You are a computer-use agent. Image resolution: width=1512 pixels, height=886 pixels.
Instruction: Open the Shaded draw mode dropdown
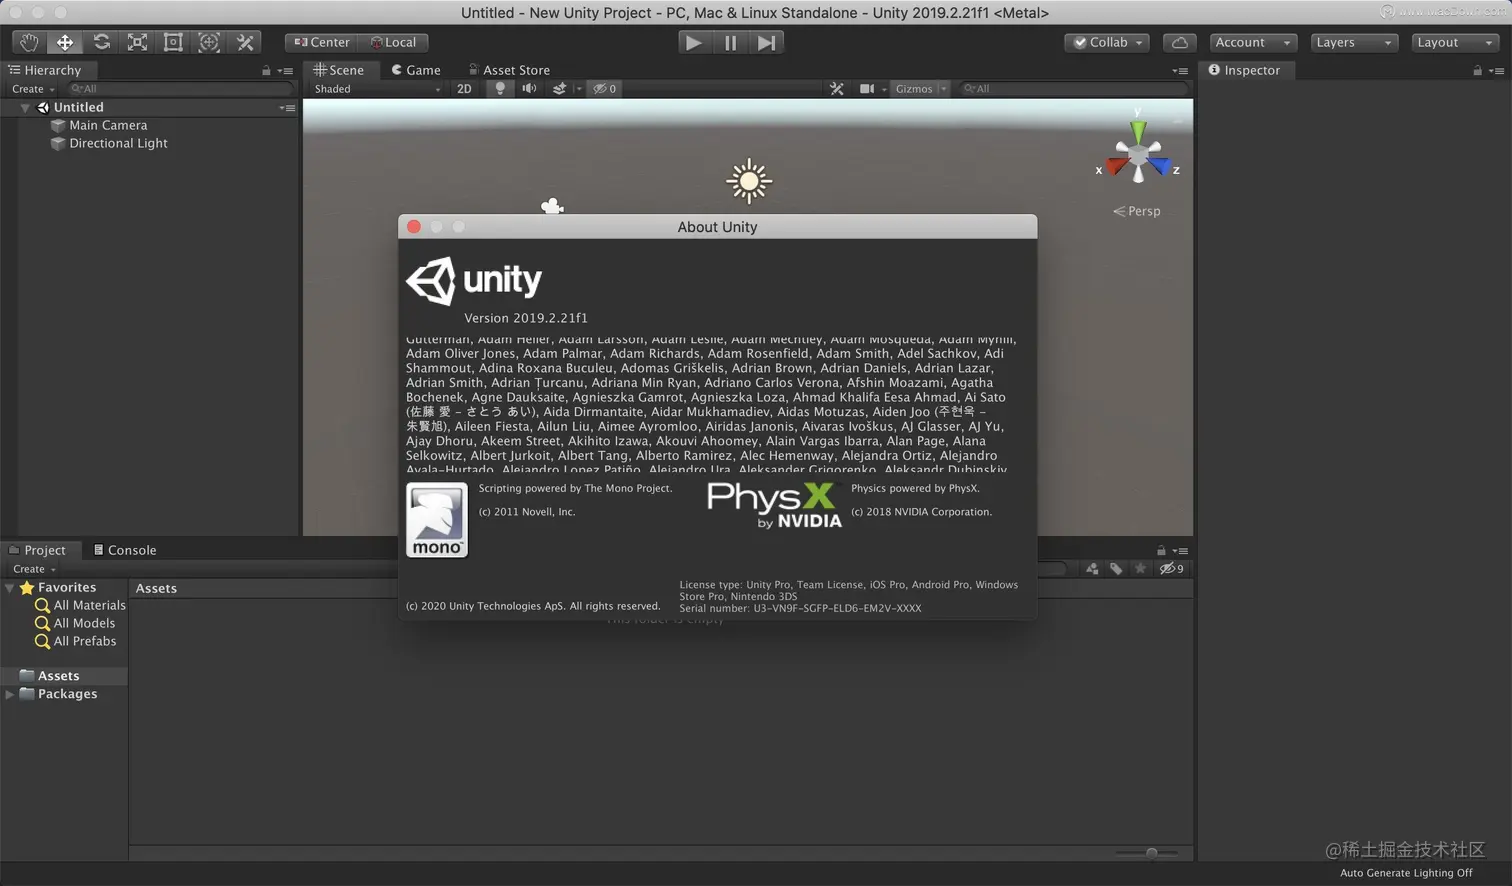click(x=377, y=89)
